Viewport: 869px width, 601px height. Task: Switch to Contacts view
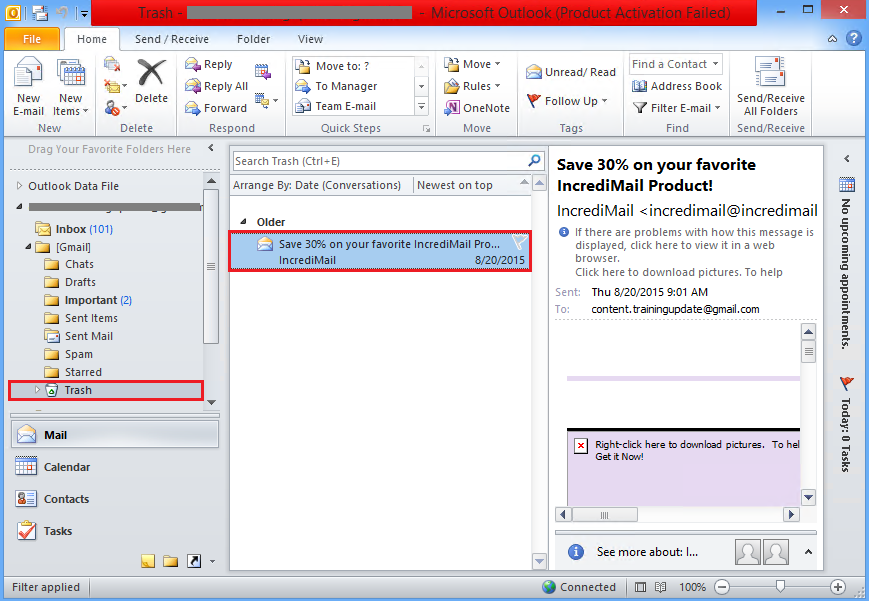tap(115, 499)
